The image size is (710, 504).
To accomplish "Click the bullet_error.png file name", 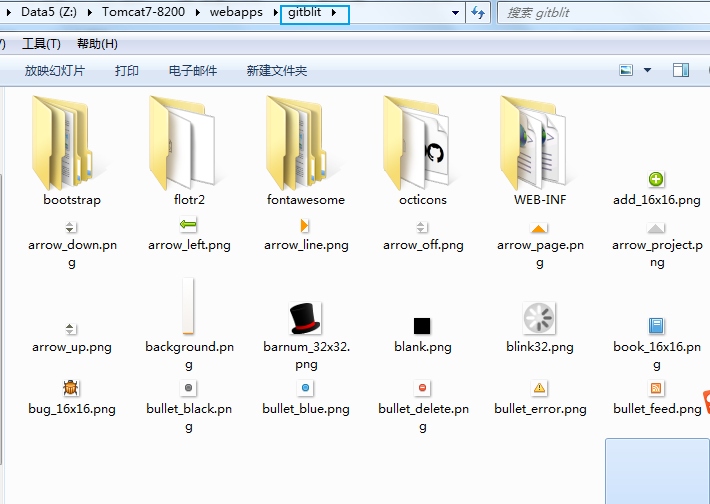I will point(540,409).
